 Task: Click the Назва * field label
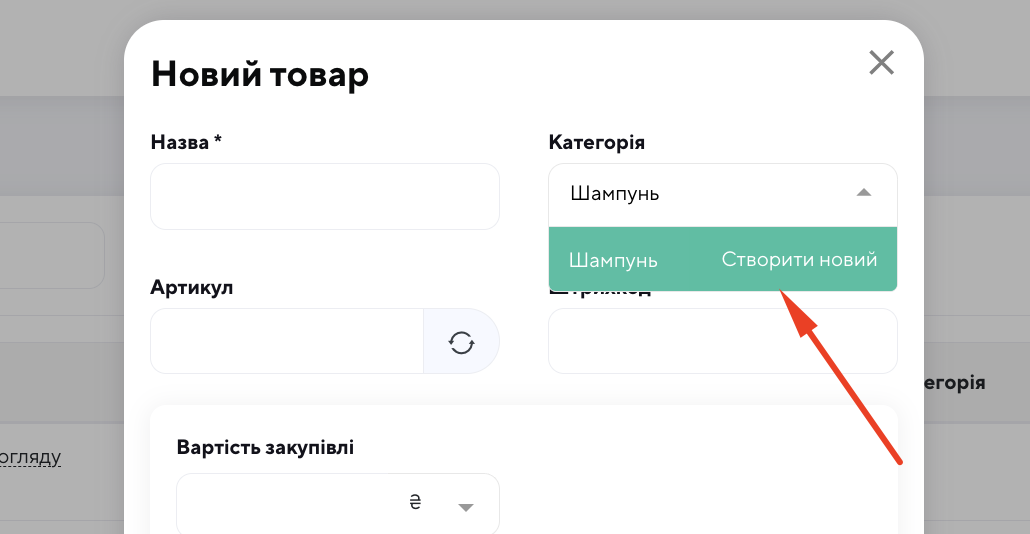pyautogui.click(x=186, y=142)
